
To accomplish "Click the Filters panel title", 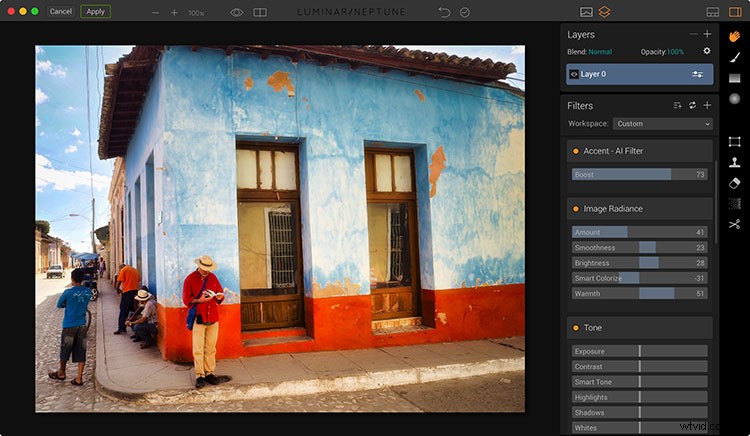I will tap(580, 106).
